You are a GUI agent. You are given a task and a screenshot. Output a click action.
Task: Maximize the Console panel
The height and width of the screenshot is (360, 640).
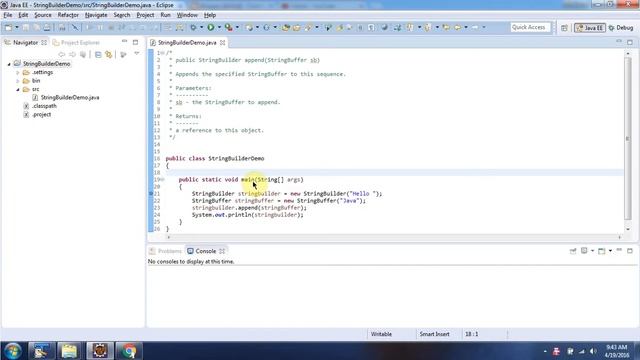click(x=630, y=251)
